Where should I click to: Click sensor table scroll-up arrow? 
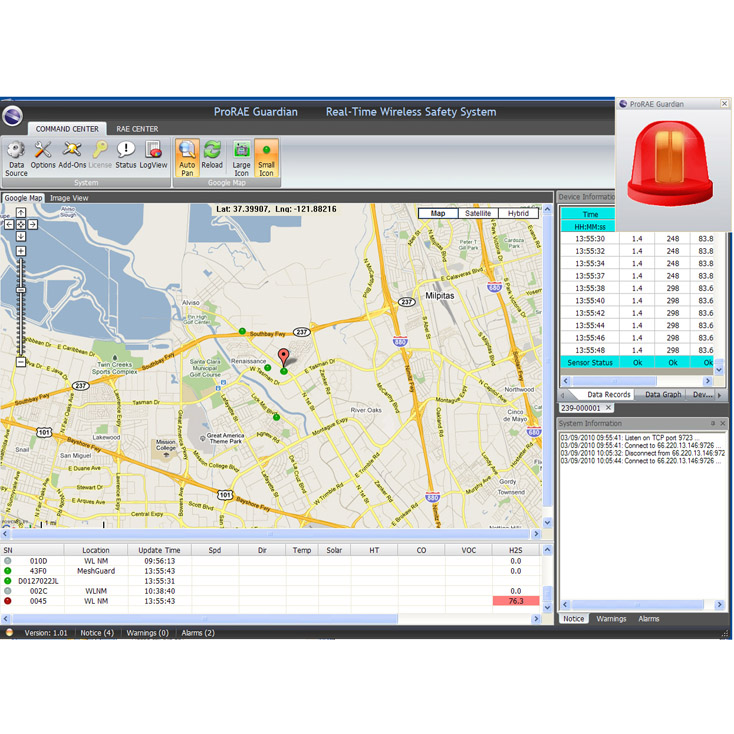[547, 550]
